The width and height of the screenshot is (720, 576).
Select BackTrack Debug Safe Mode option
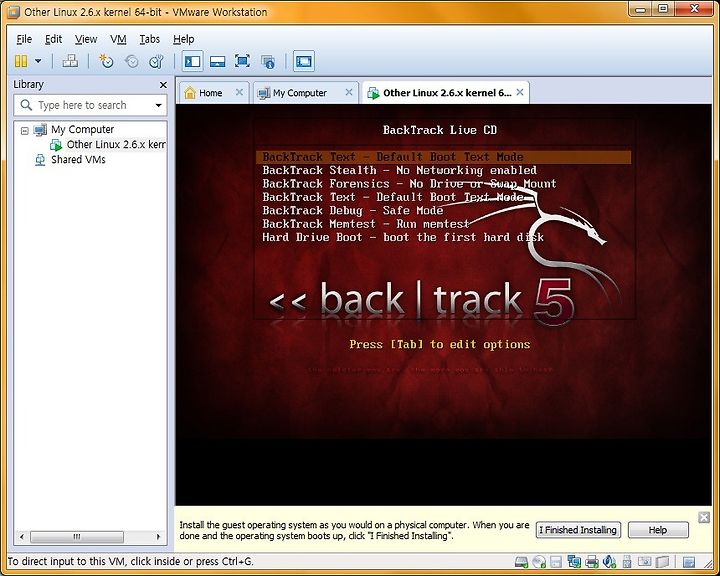[353, 210]
